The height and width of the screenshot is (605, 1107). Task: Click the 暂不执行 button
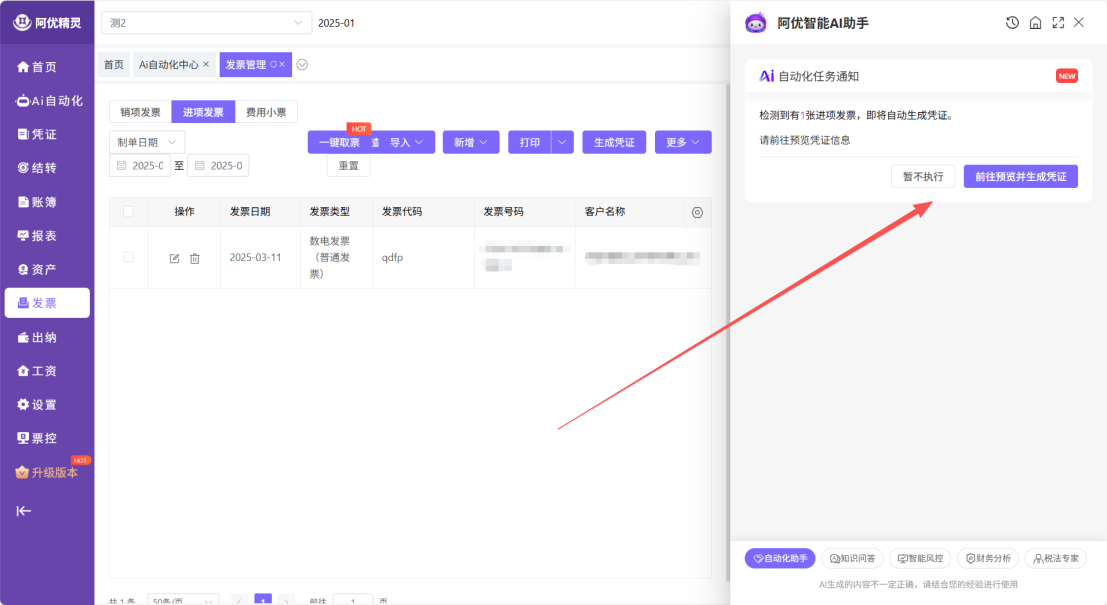click(923, 176)
